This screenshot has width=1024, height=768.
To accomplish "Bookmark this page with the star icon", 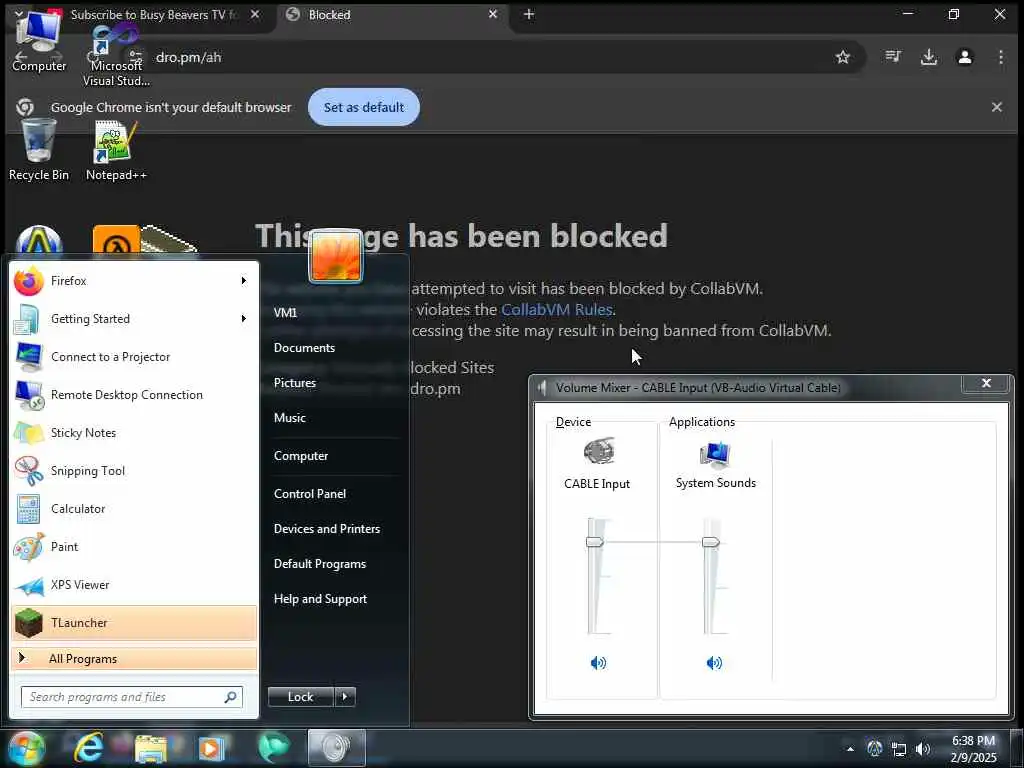I will coord(842,57).
